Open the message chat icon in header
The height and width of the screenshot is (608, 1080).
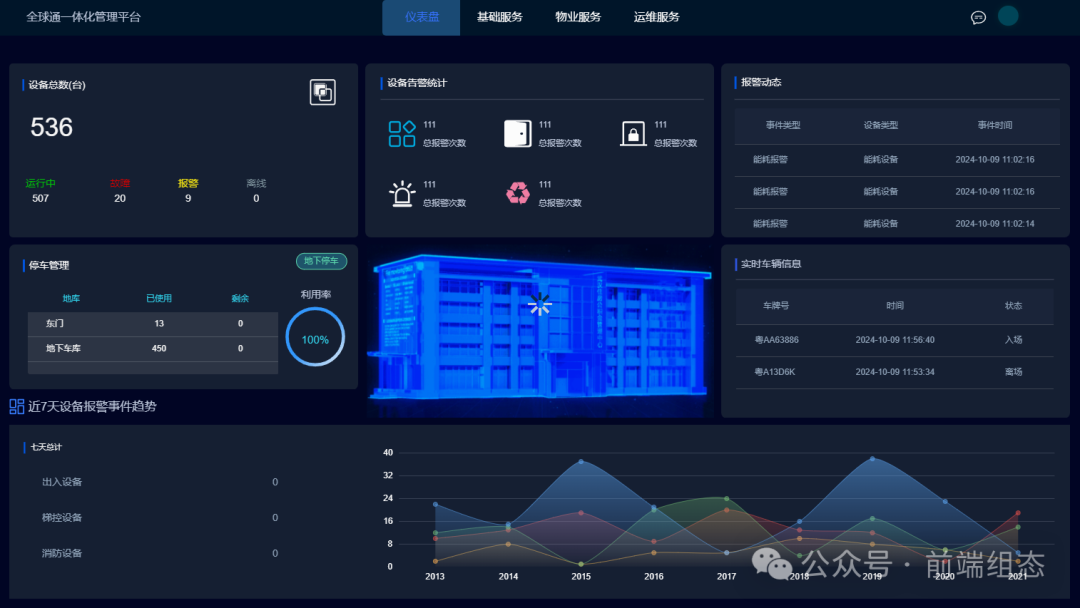tap(978, 18)
